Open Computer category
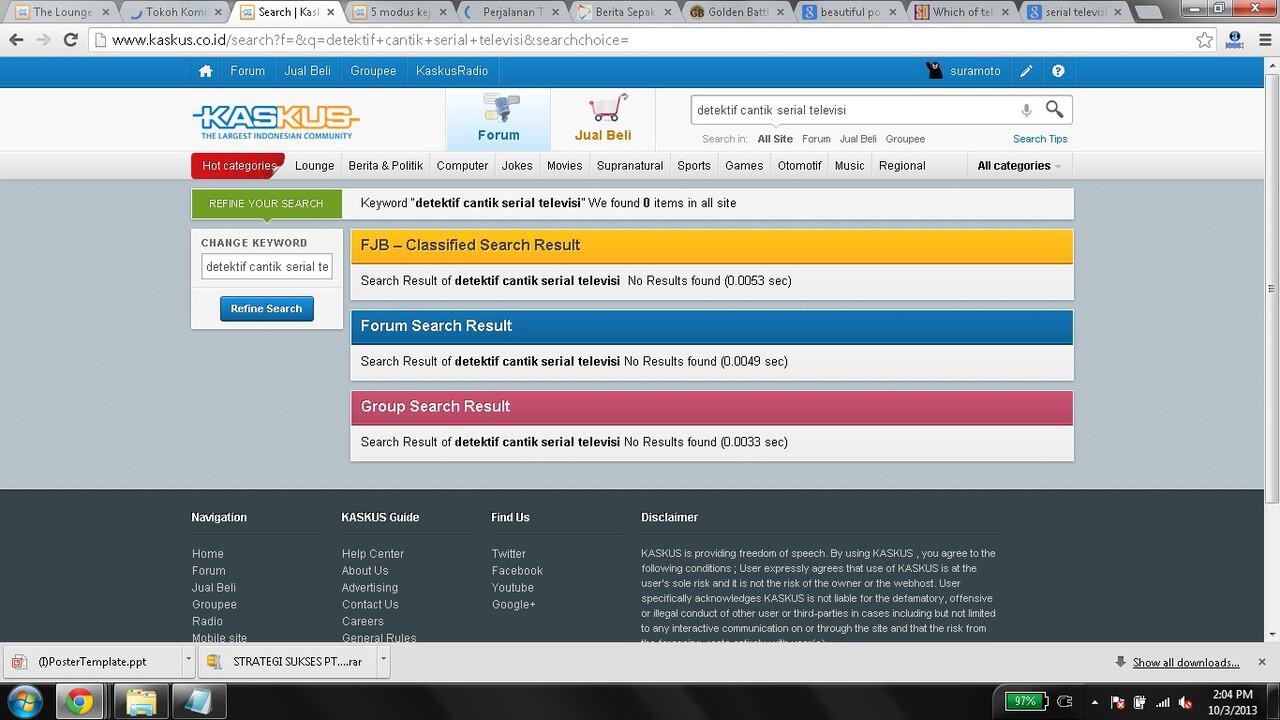 tap(463, 166)
